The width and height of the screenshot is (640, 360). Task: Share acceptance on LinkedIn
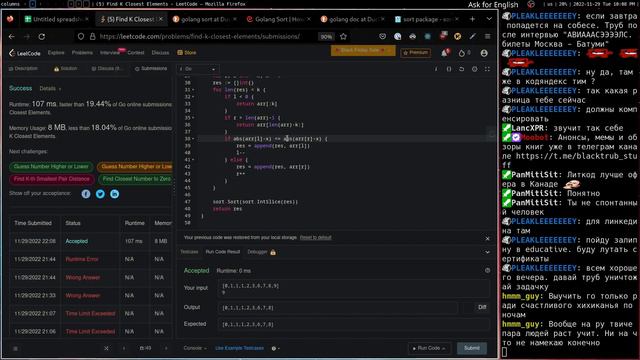point(114,194)
